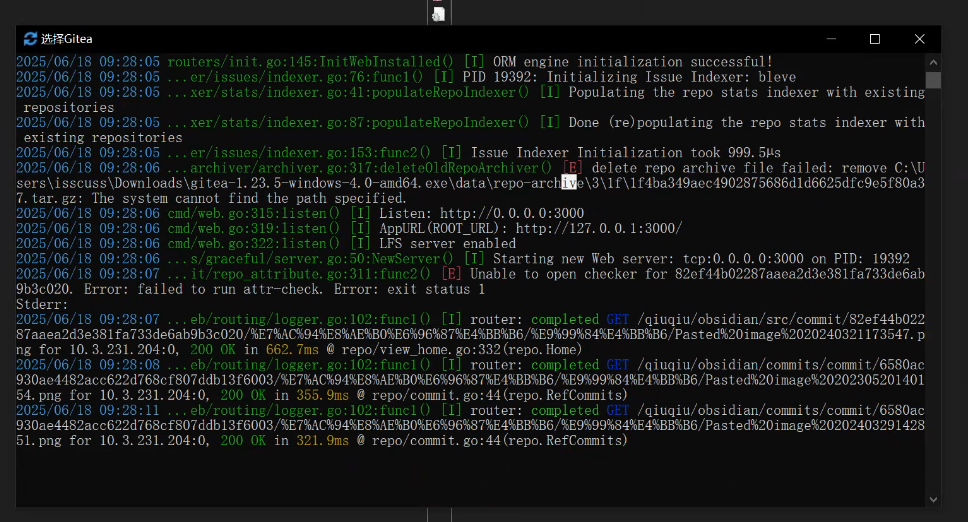Click the scrollbar up arrow
968x522 pixels.
[x=933, y=62]
